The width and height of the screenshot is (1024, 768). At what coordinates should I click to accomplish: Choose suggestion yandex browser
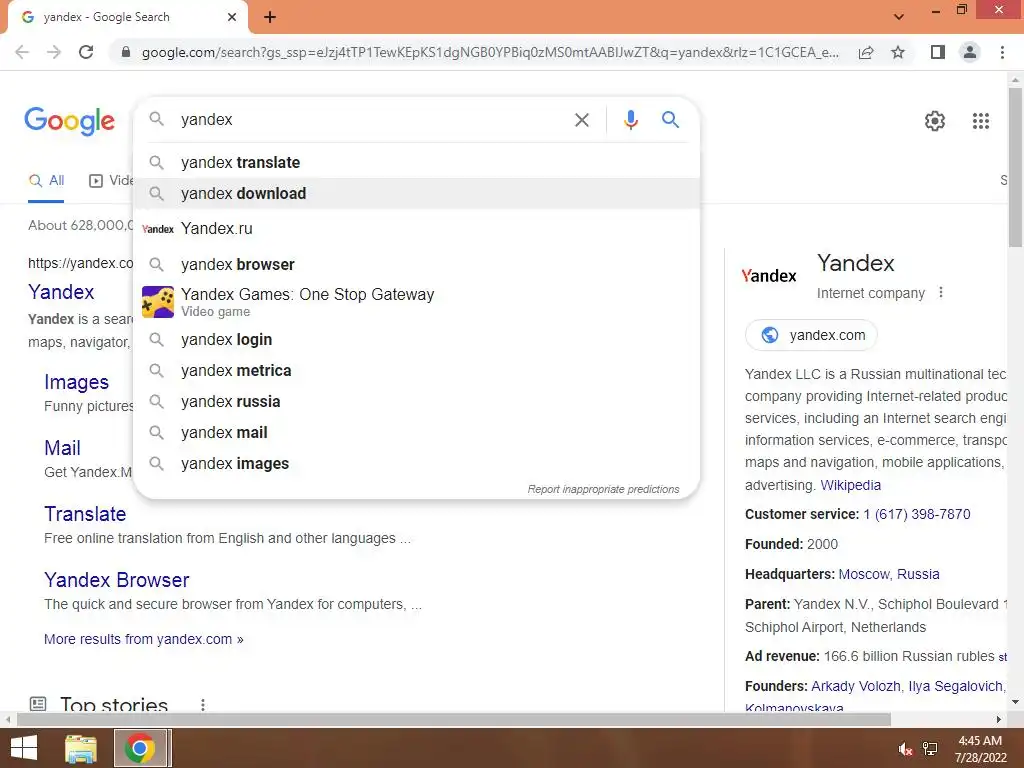(x=416, y=264)
